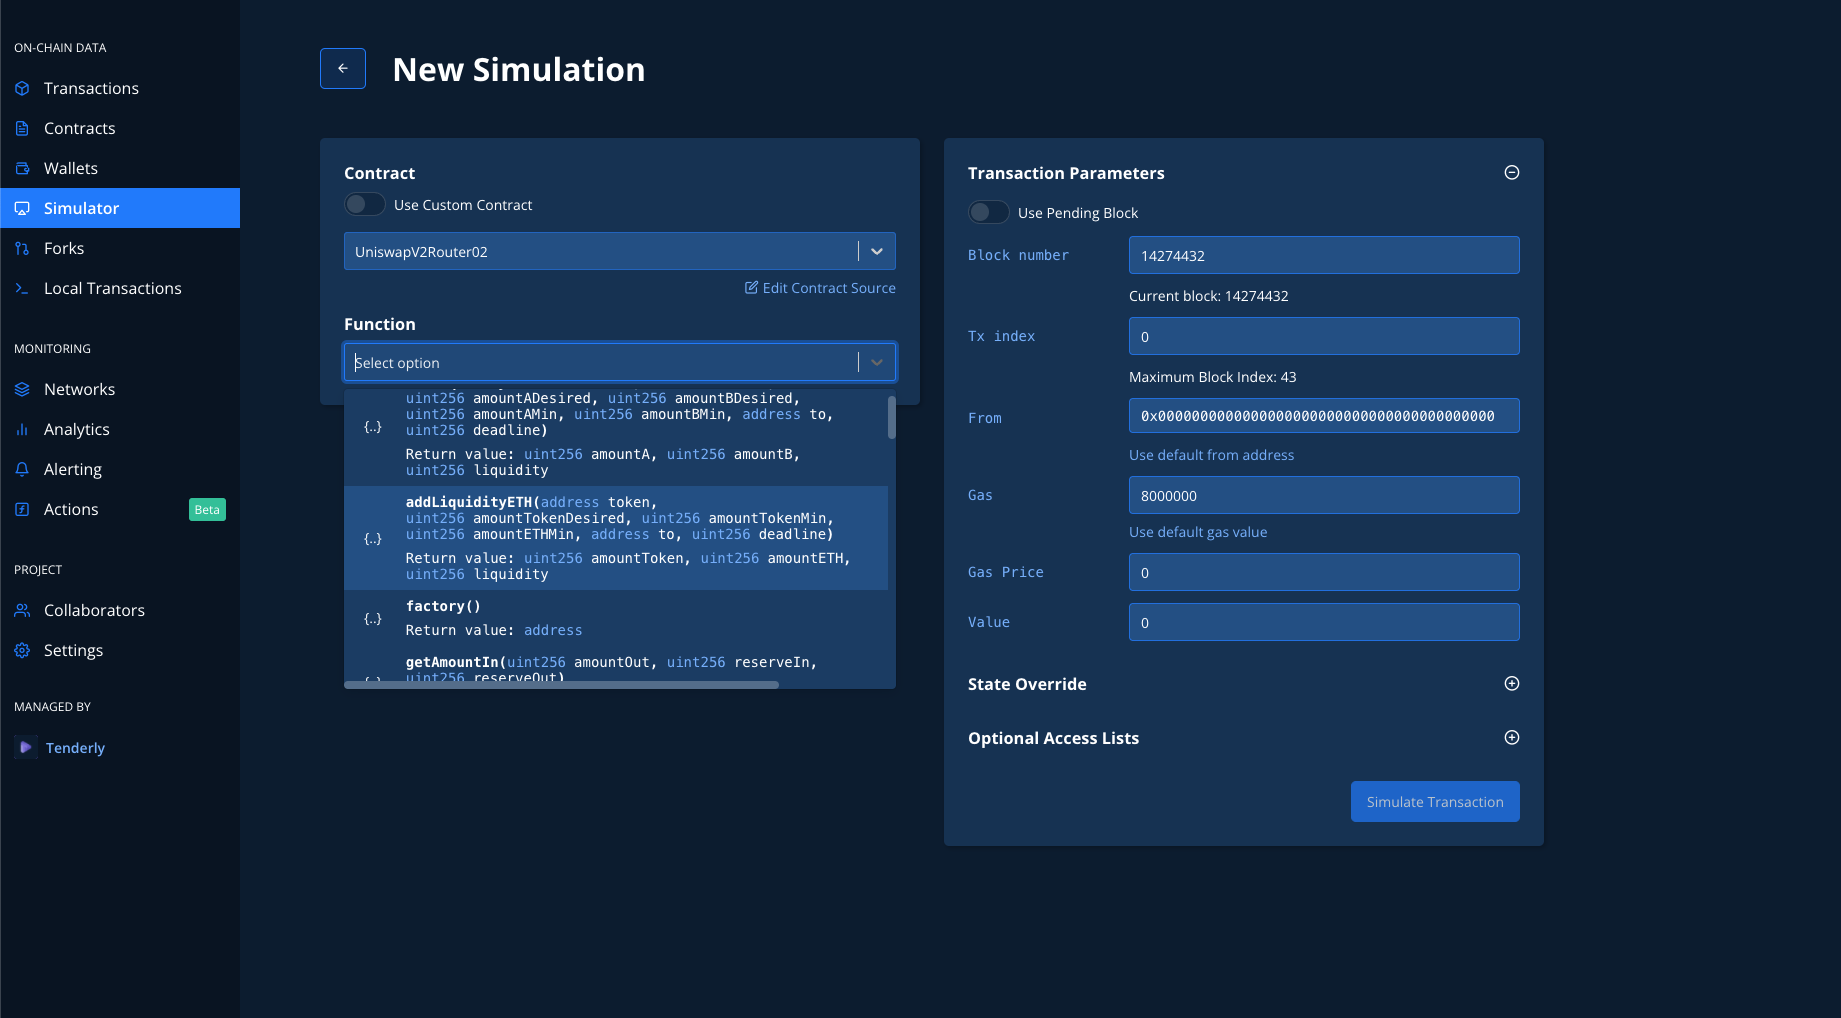The image size is (1841, 1018).
Task: Click the Simulate Transaction button
Action: click(x=1435, y=802)
